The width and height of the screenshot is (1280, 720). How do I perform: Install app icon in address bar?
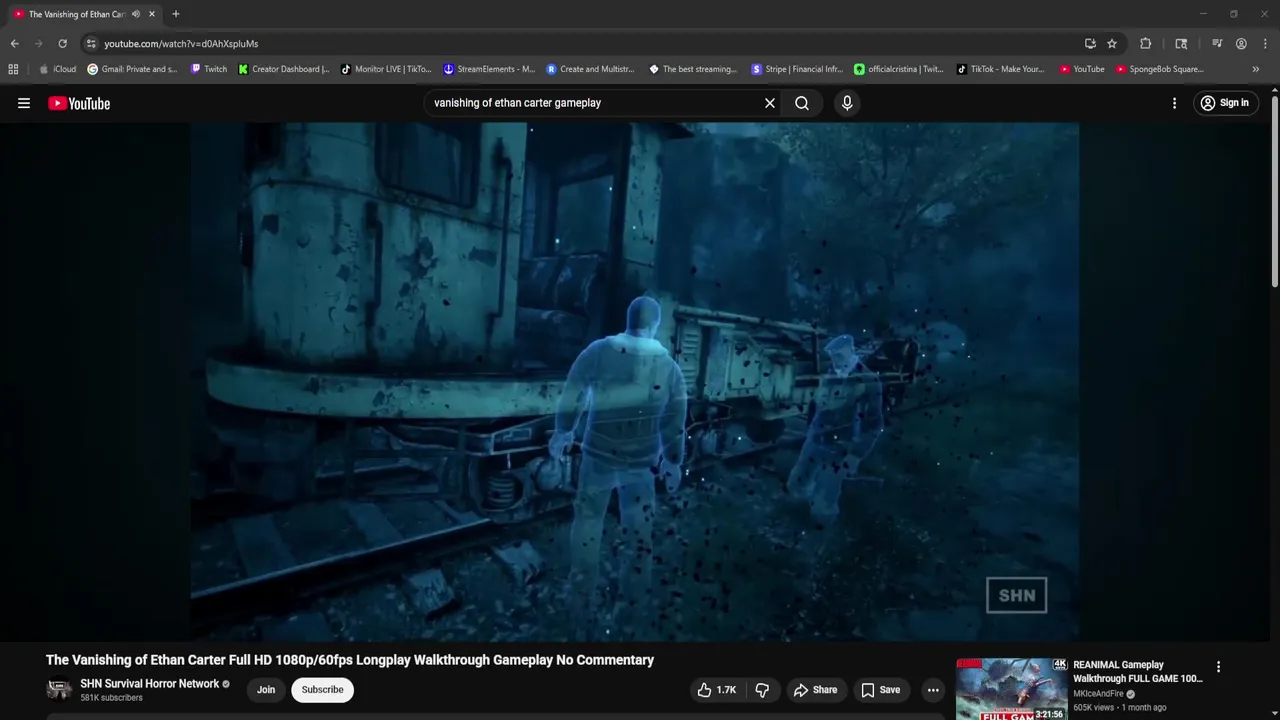1090,44
